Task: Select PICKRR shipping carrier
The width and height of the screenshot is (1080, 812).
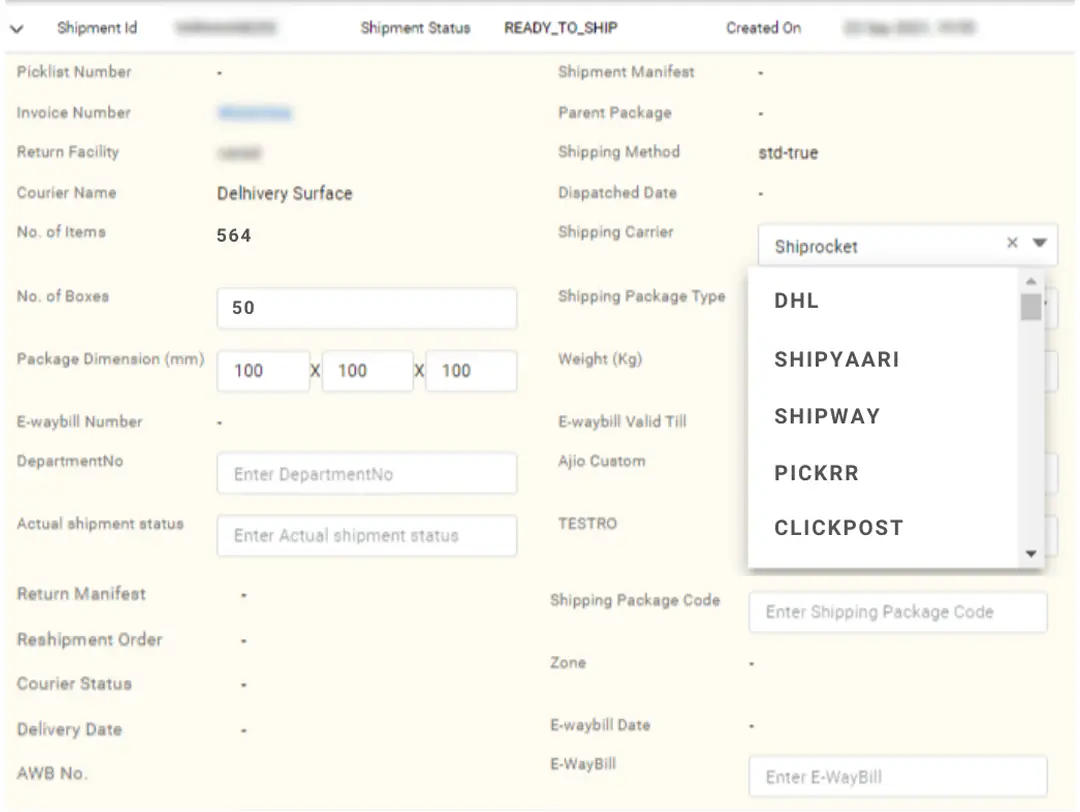Action: 816,473
